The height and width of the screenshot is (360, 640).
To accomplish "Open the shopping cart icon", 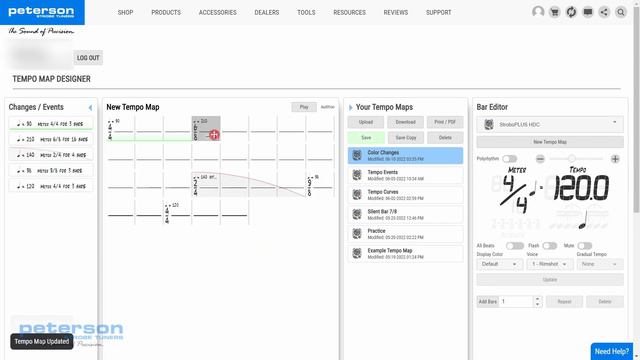I will point(555,12).
